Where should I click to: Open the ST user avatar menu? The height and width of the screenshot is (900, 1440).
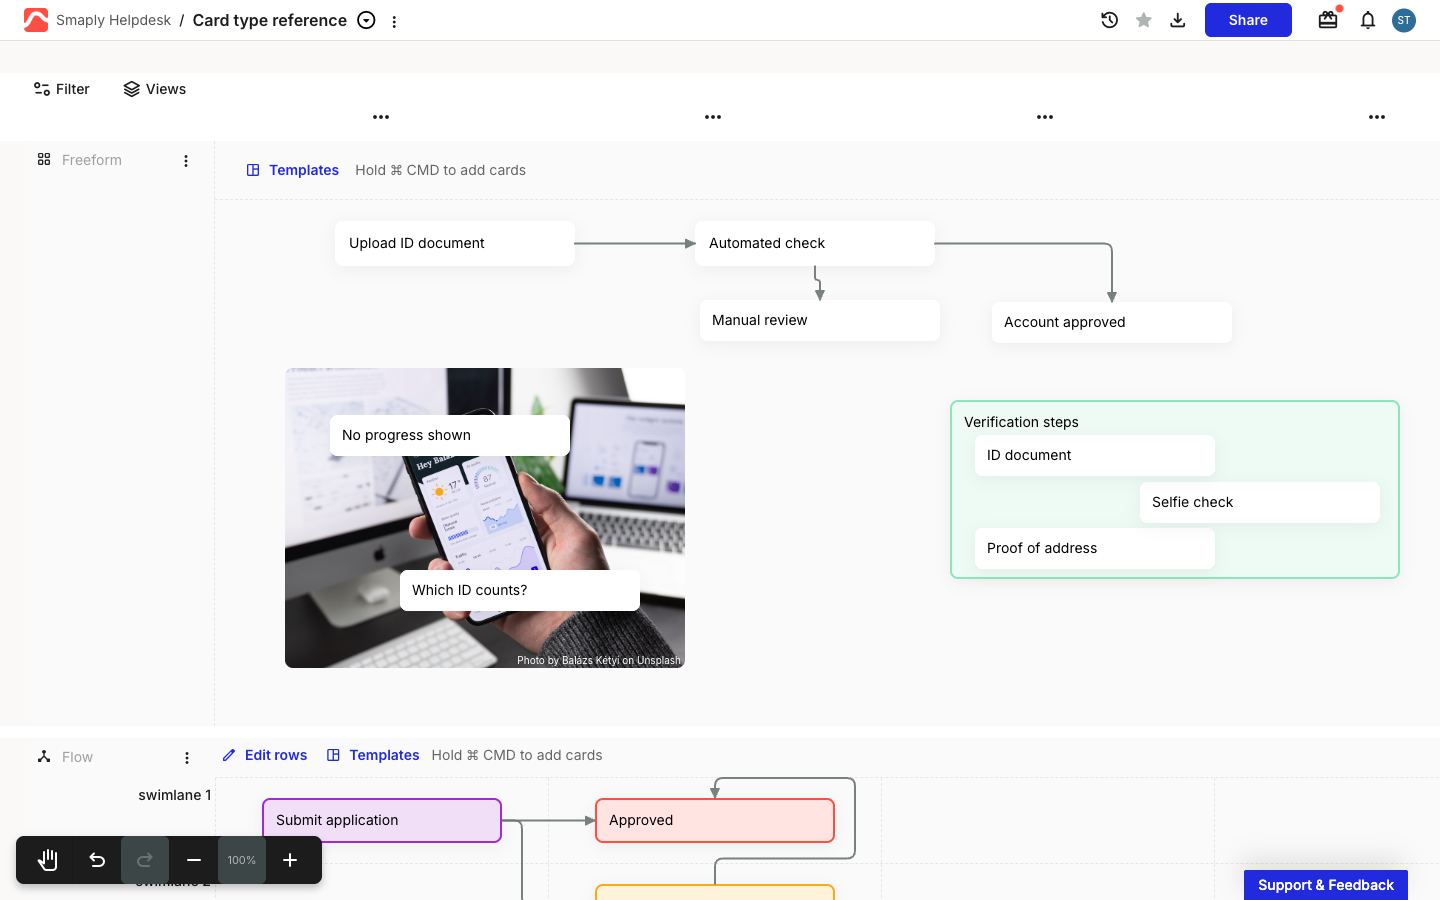pos(1404,20)
